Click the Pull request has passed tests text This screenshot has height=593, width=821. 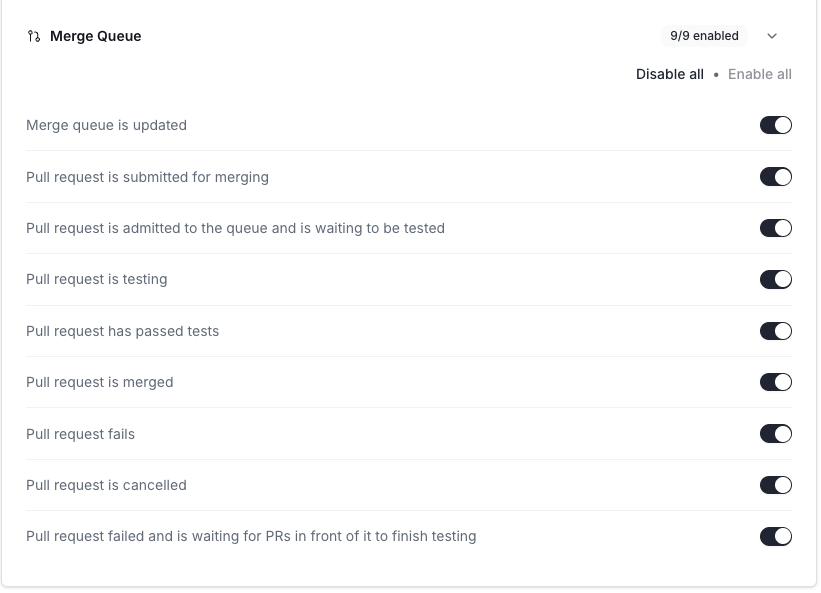coord(122,331)
